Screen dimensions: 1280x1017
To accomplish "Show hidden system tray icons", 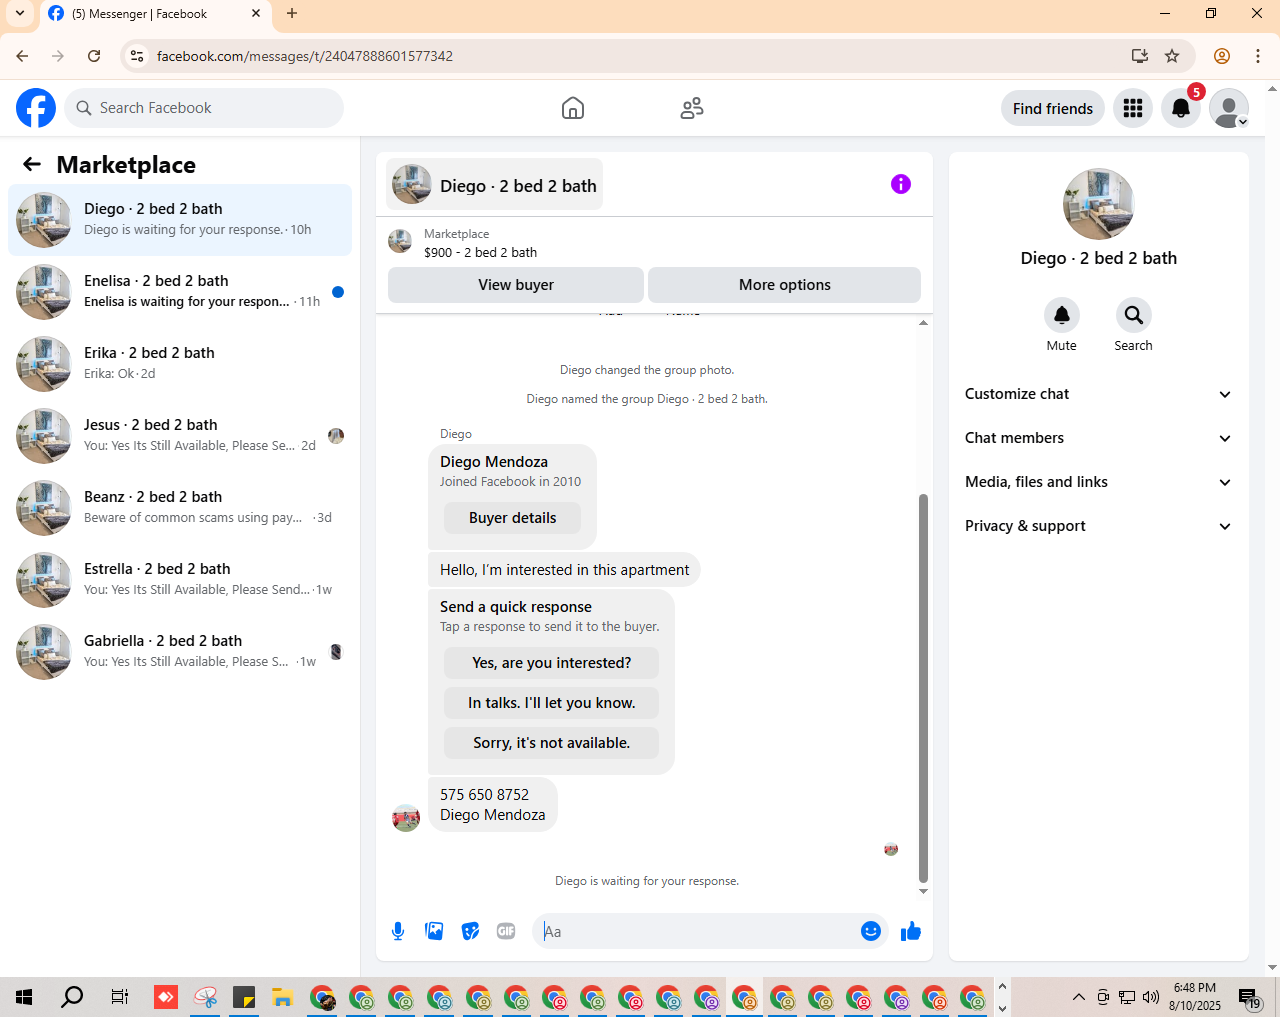I will (x=1078, y=997).
